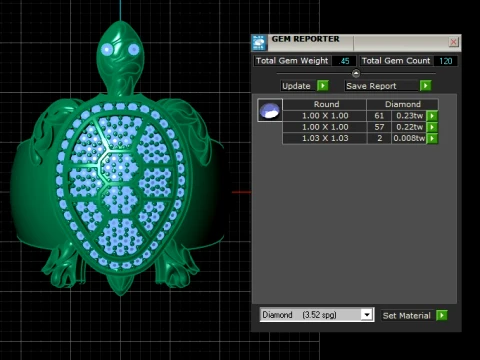Click the Total Gem Weight label
Image resolution: width=480 pixels, height=360 pixels.
click(292, 61)
